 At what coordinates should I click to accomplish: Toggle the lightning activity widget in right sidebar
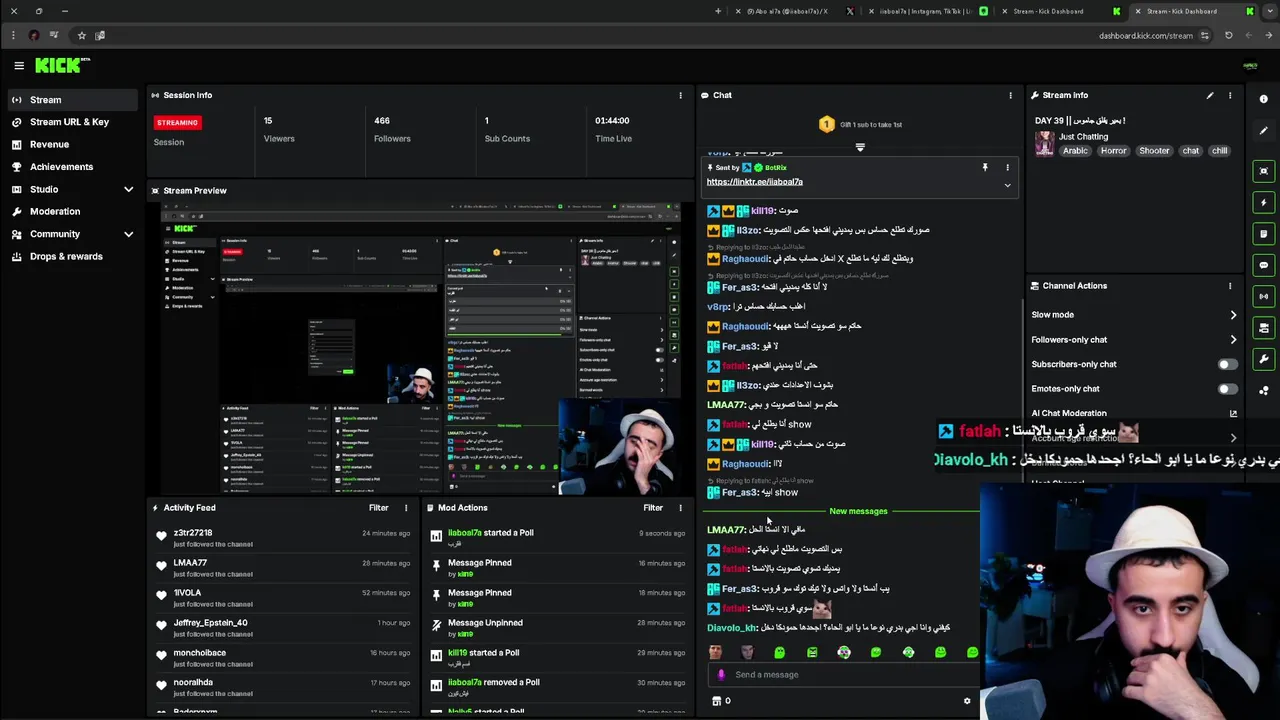tap(1264, 202)
